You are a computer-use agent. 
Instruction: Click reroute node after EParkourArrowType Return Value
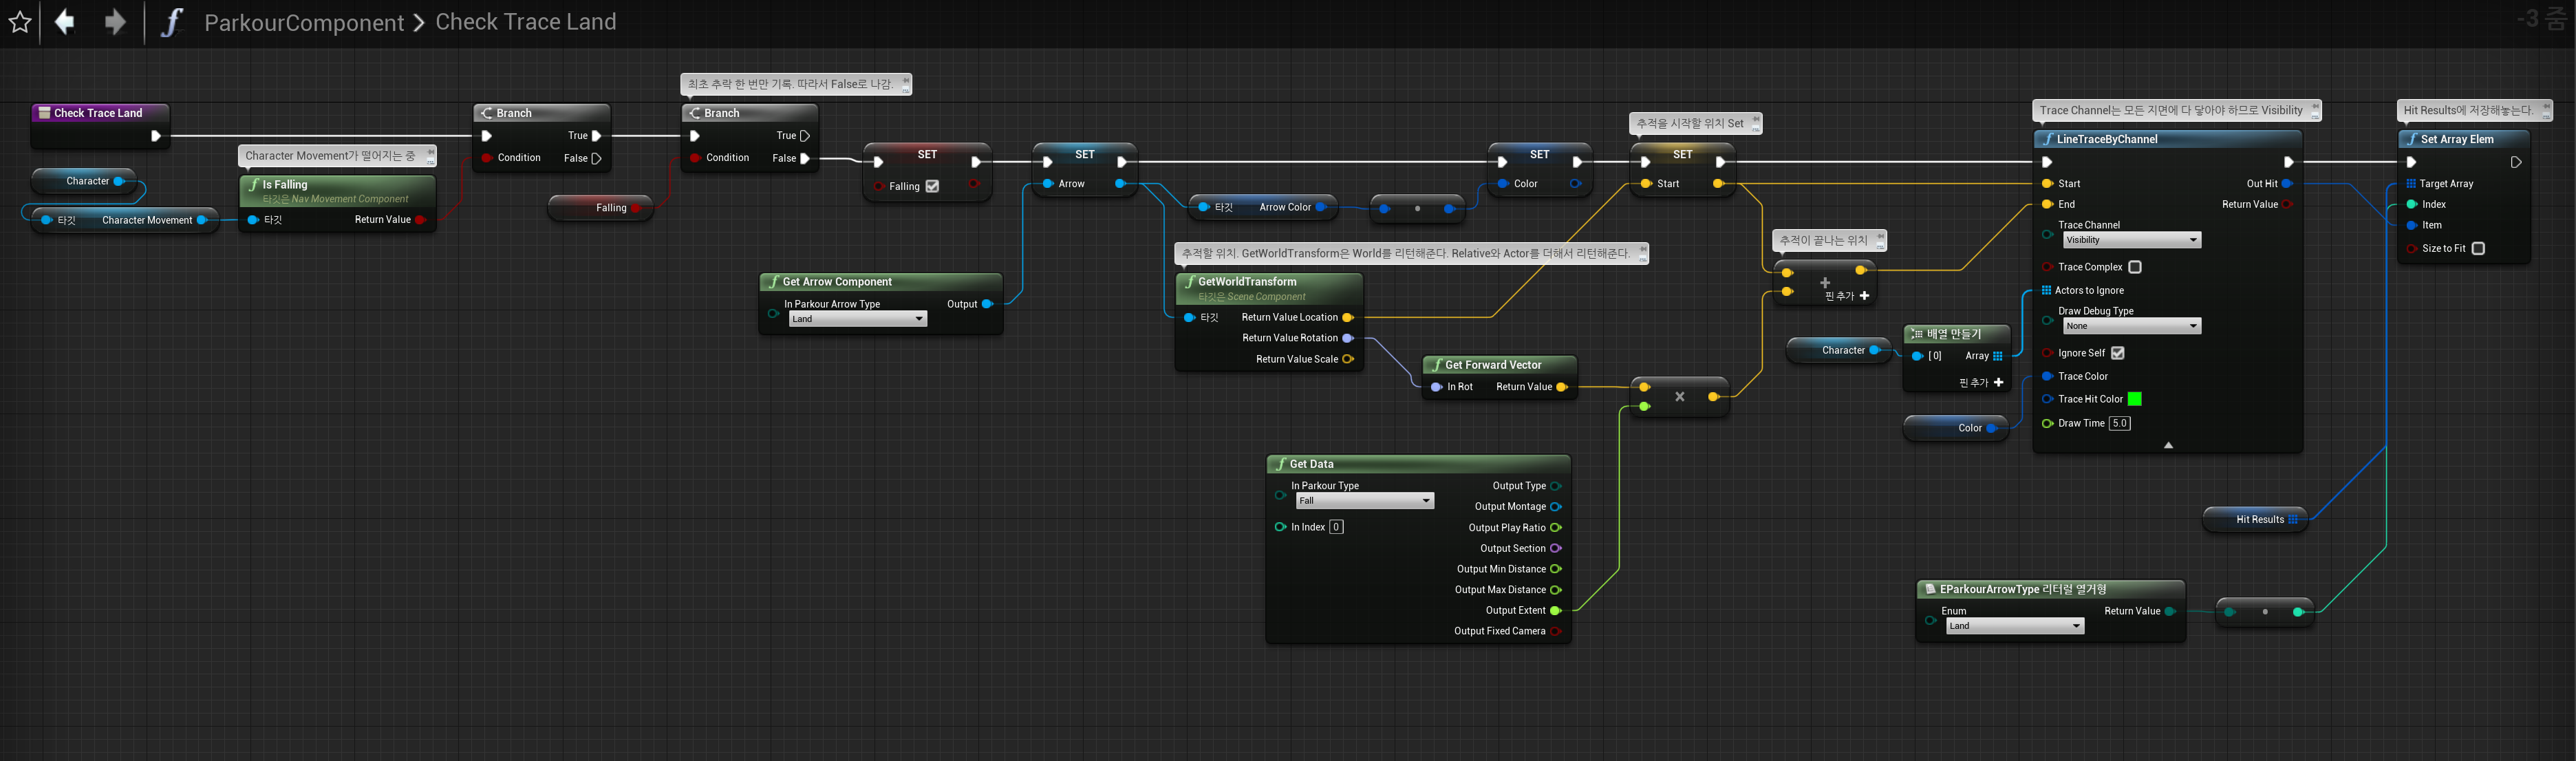2264,612
